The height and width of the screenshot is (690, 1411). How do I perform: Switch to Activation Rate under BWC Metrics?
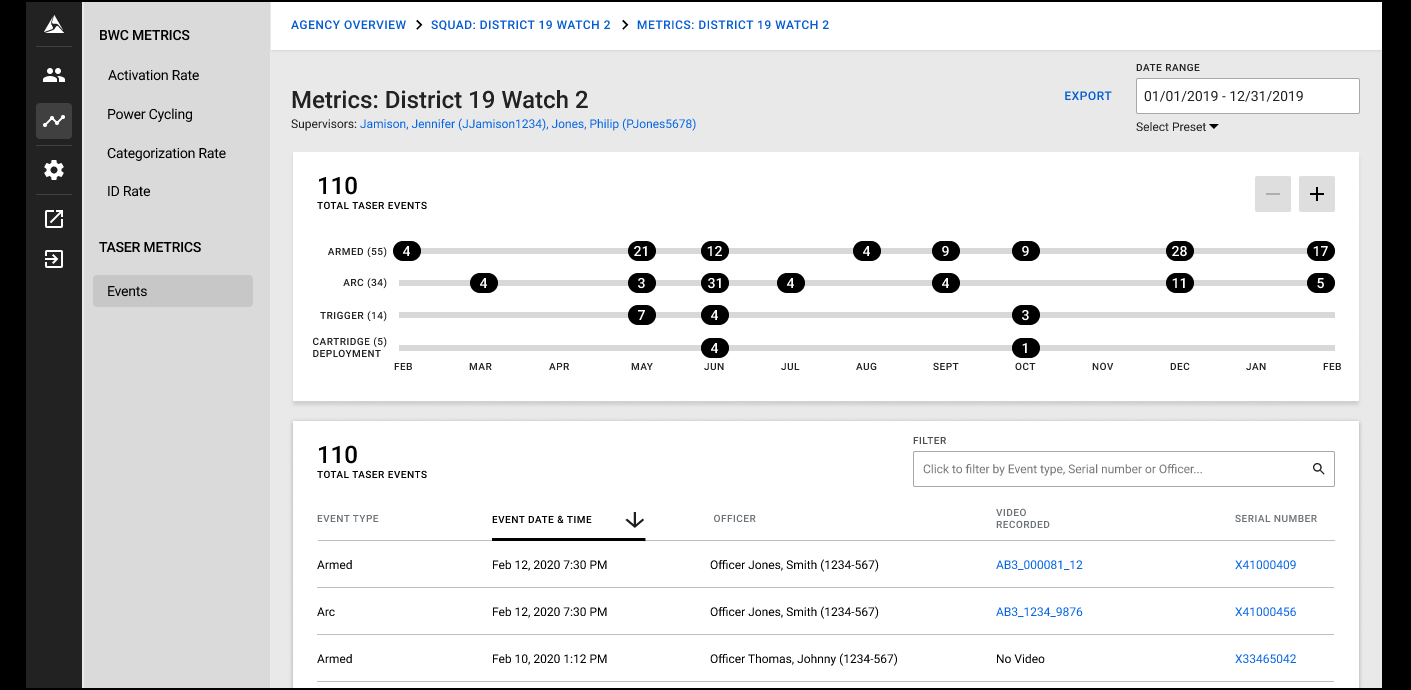pos(153,75)
